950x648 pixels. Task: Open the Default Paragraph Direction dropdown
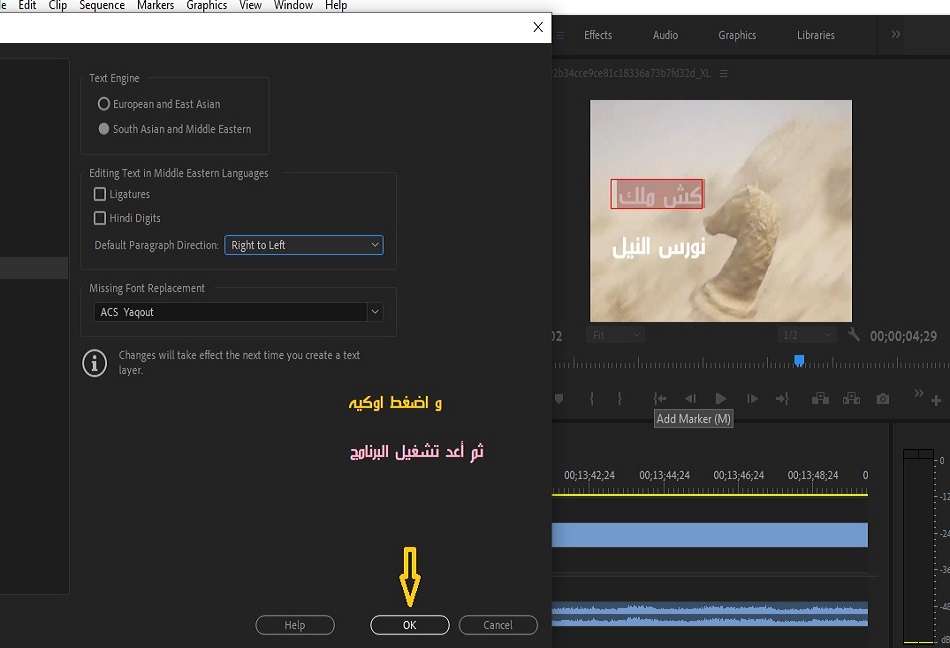click(303, 245)
